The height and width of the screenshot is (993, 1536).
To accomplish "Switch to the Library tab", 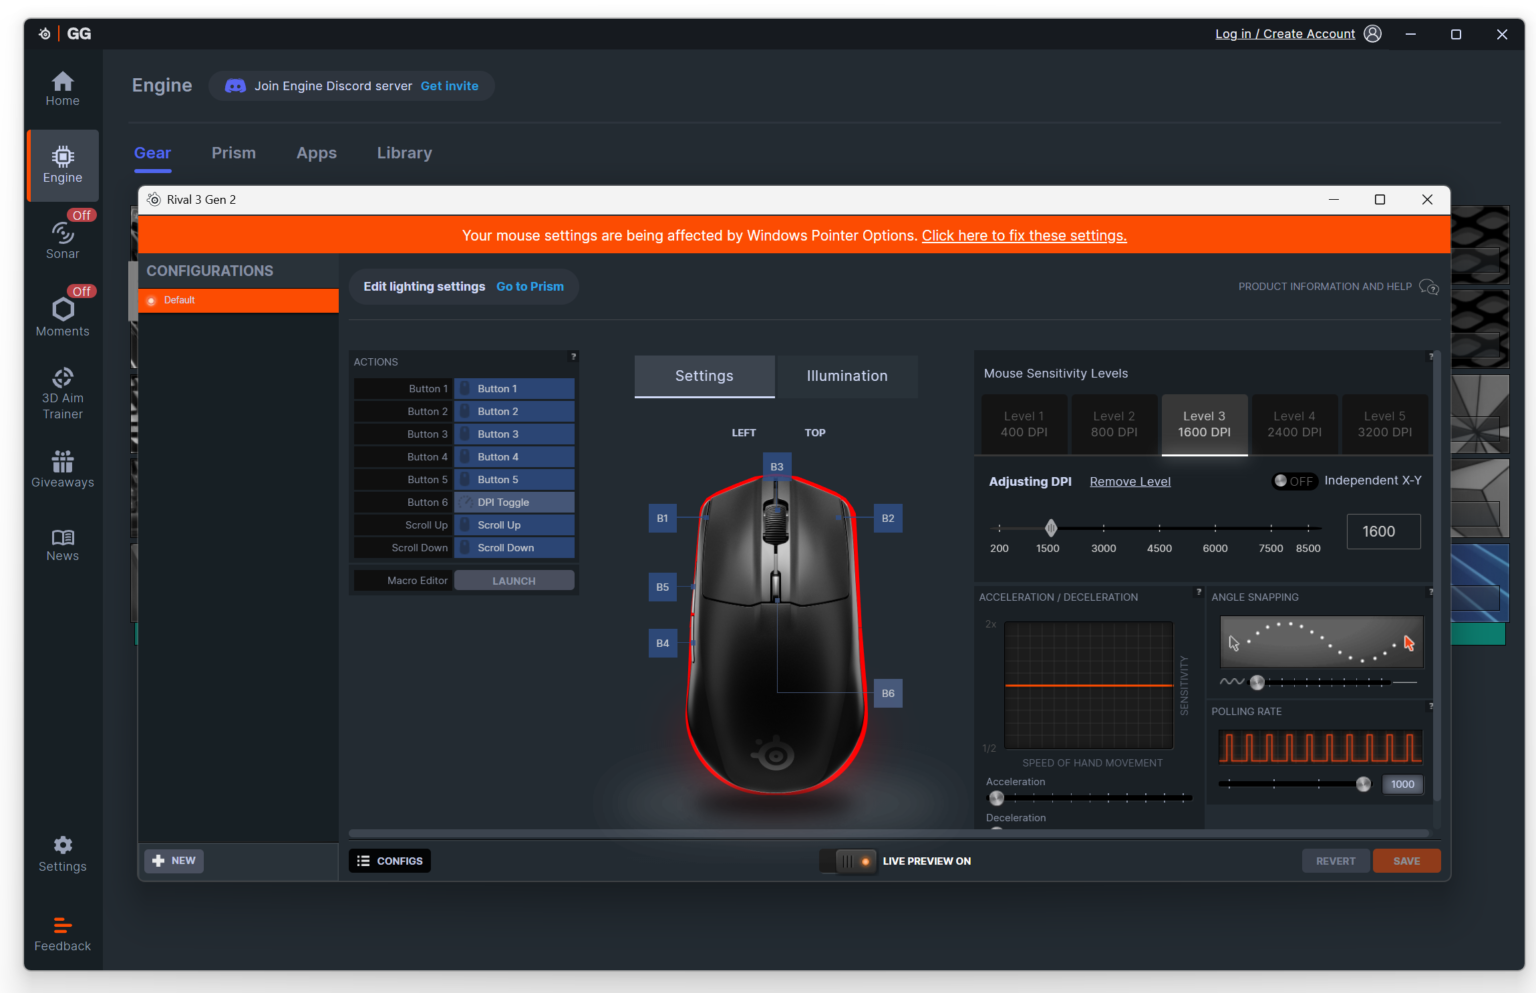I will [x=404, y=153].
